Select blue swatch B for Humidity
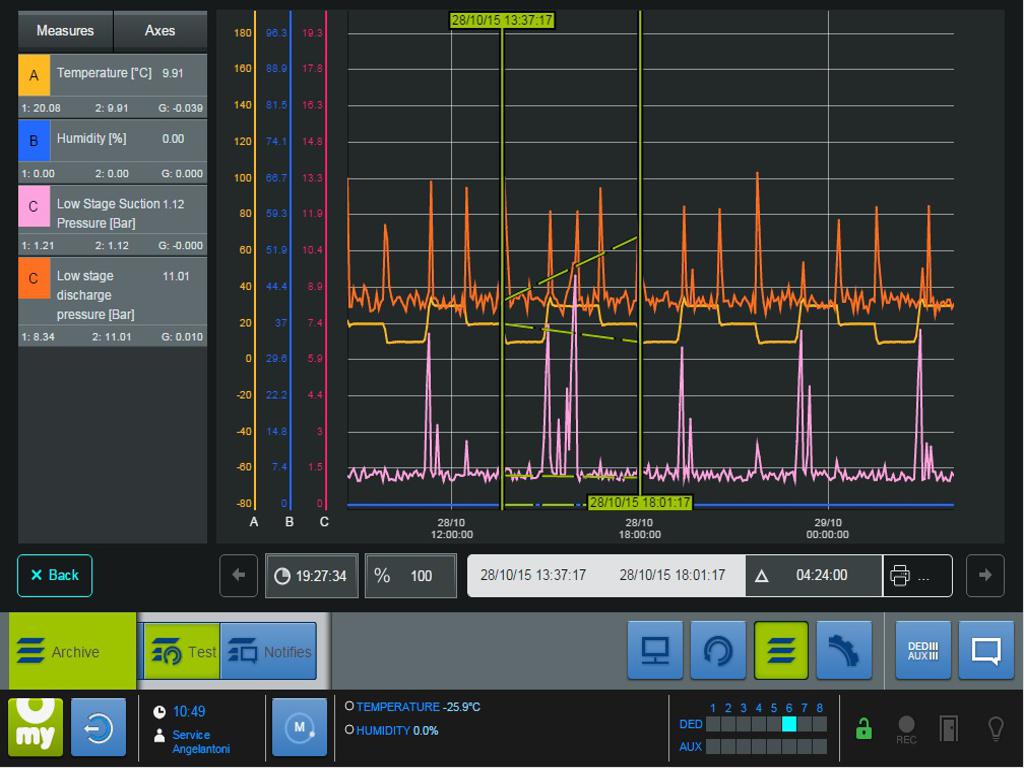The image size is (1024, 768). (x=34, y=140)
